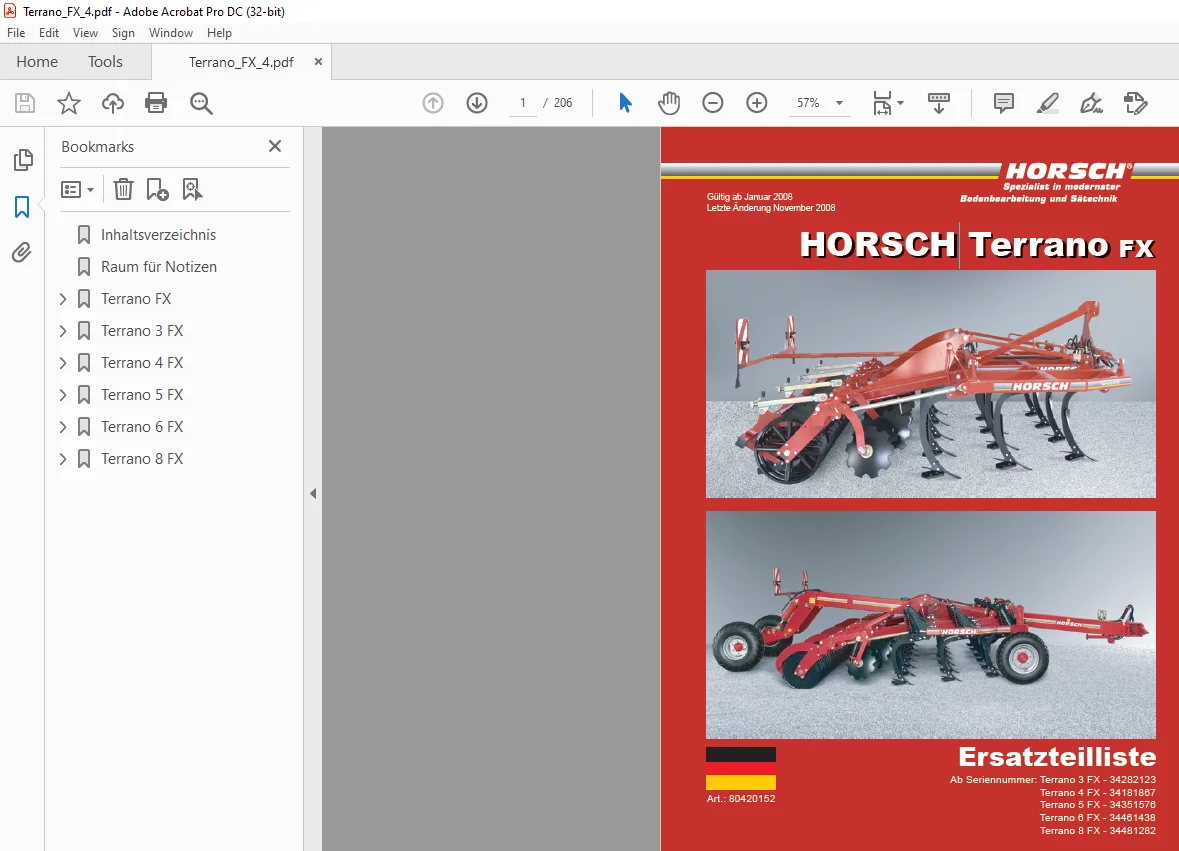Close the Terrano_FX_4.pdf tab

[318, 62]
